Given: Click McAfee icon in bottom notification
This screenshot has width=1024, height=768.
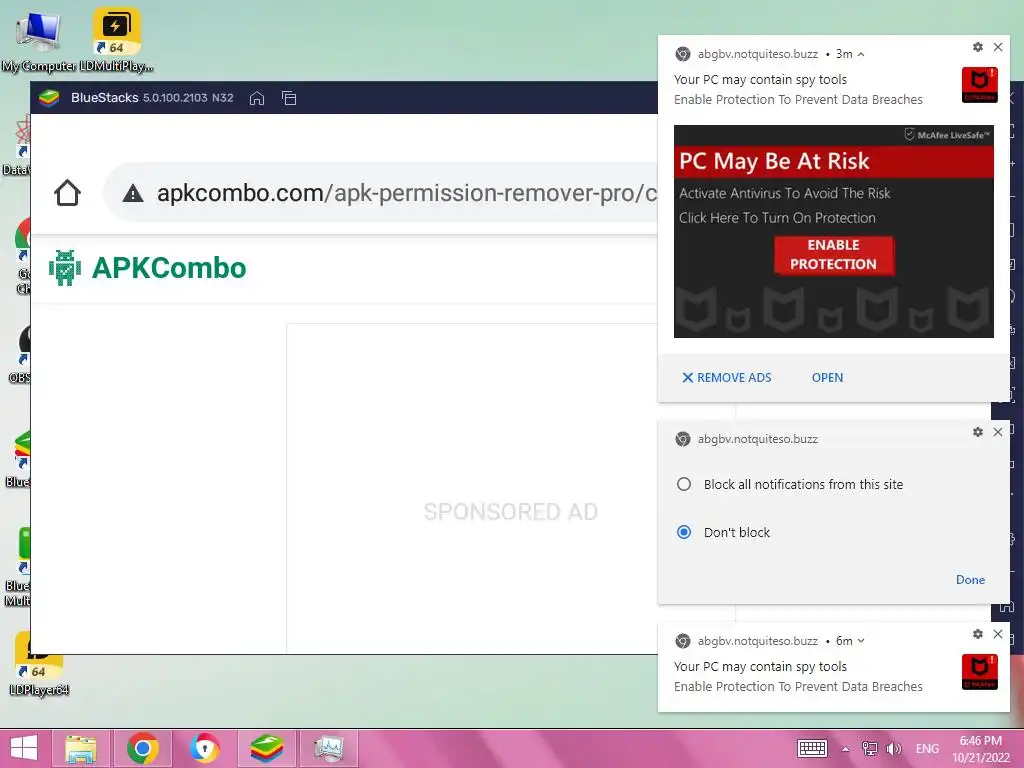Looking at the screenshot, I should (980, 672).
